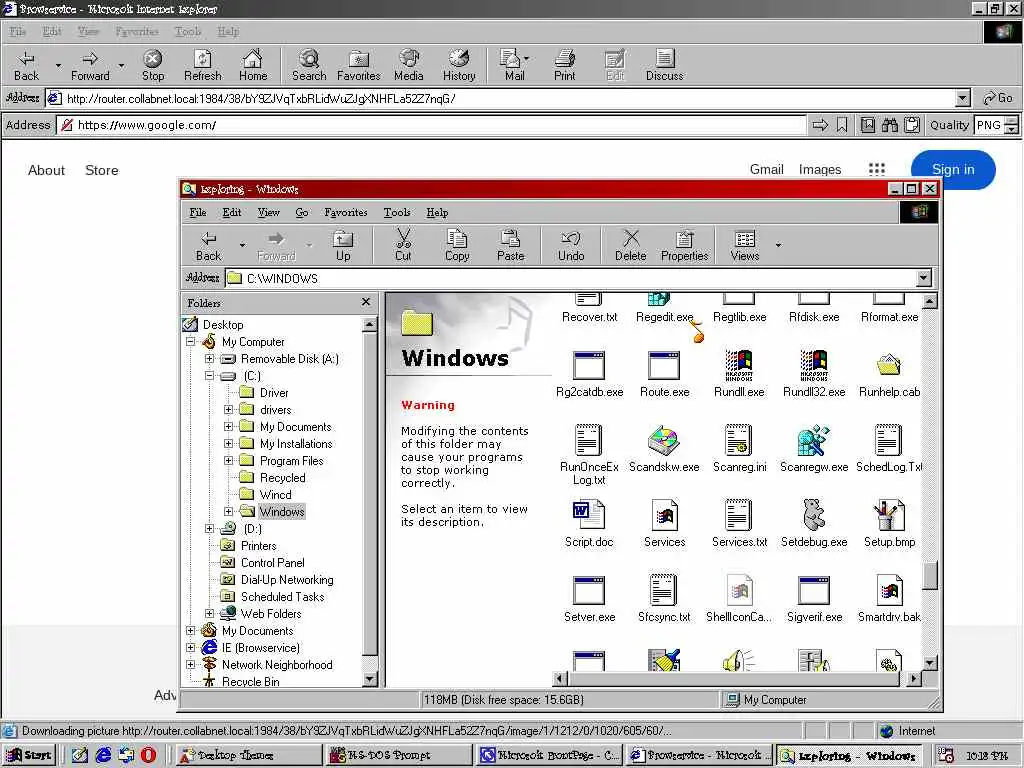Expand the Program Files folder node
Image resolution: width=1024 pixels, height=768 pixels.
click(x=228, y=460)
